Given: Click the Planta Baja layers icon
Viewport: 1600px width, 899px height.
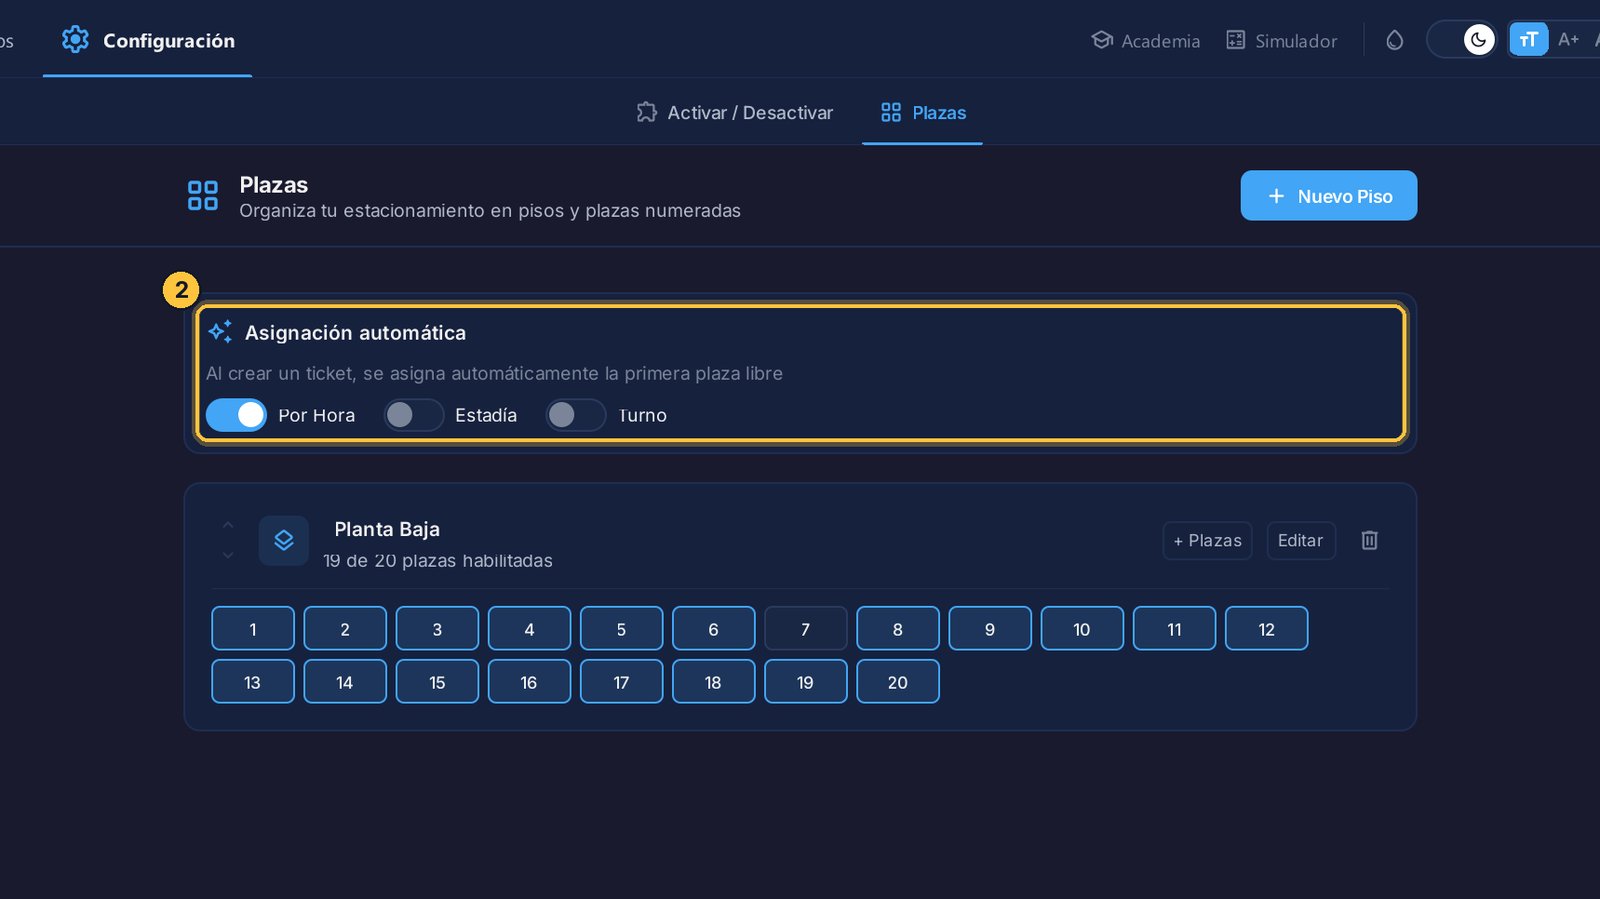Looking at the screenshot, I should tap(284, 540).
